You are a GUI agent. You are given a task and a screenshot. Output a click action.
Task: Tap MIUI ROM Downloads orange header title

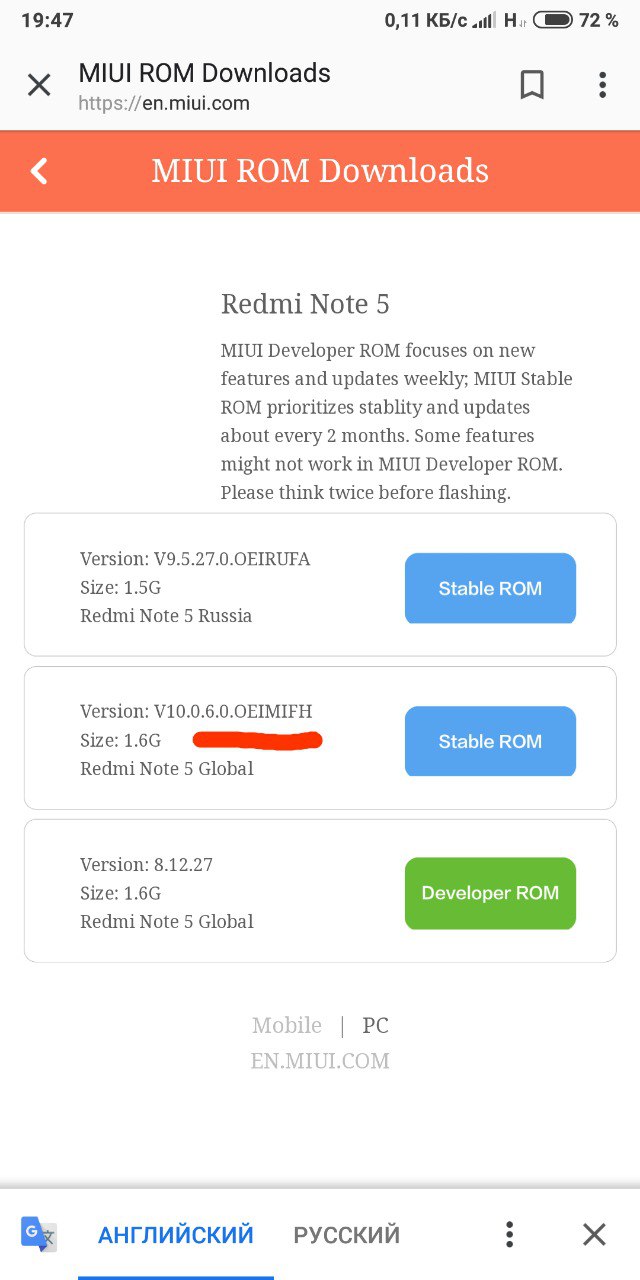coord(320,171)
